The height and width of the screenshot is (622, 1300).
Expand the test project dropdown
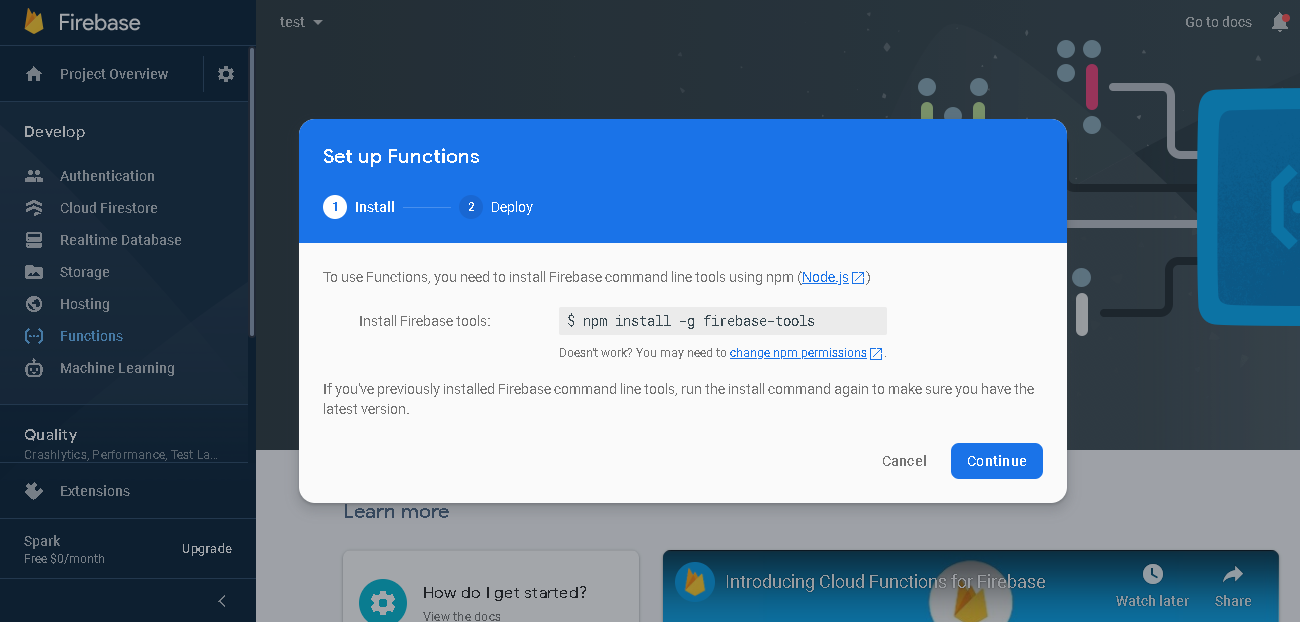(x=300, y=21)
